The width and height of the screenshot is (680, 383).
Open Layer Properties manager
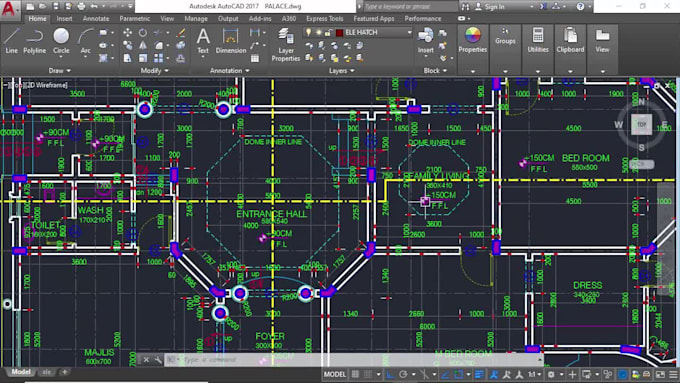point(285,44)
